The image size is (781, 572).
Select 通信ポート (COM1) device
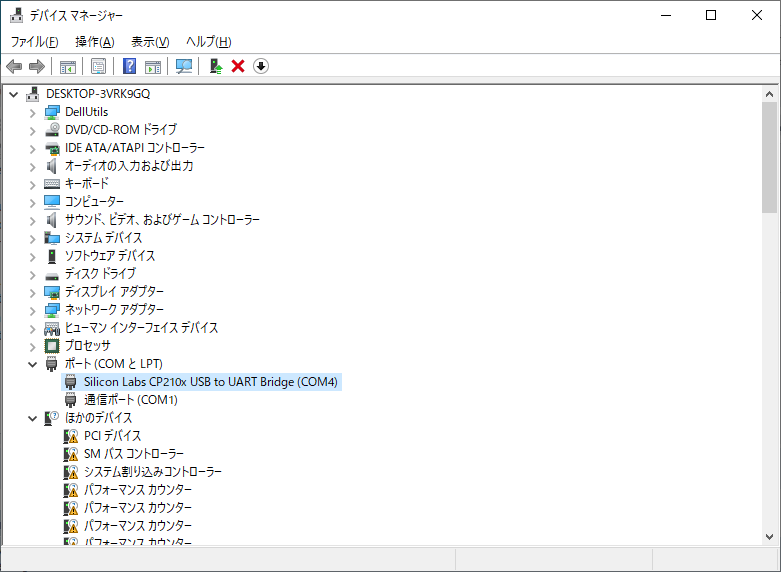click(130, 400)
